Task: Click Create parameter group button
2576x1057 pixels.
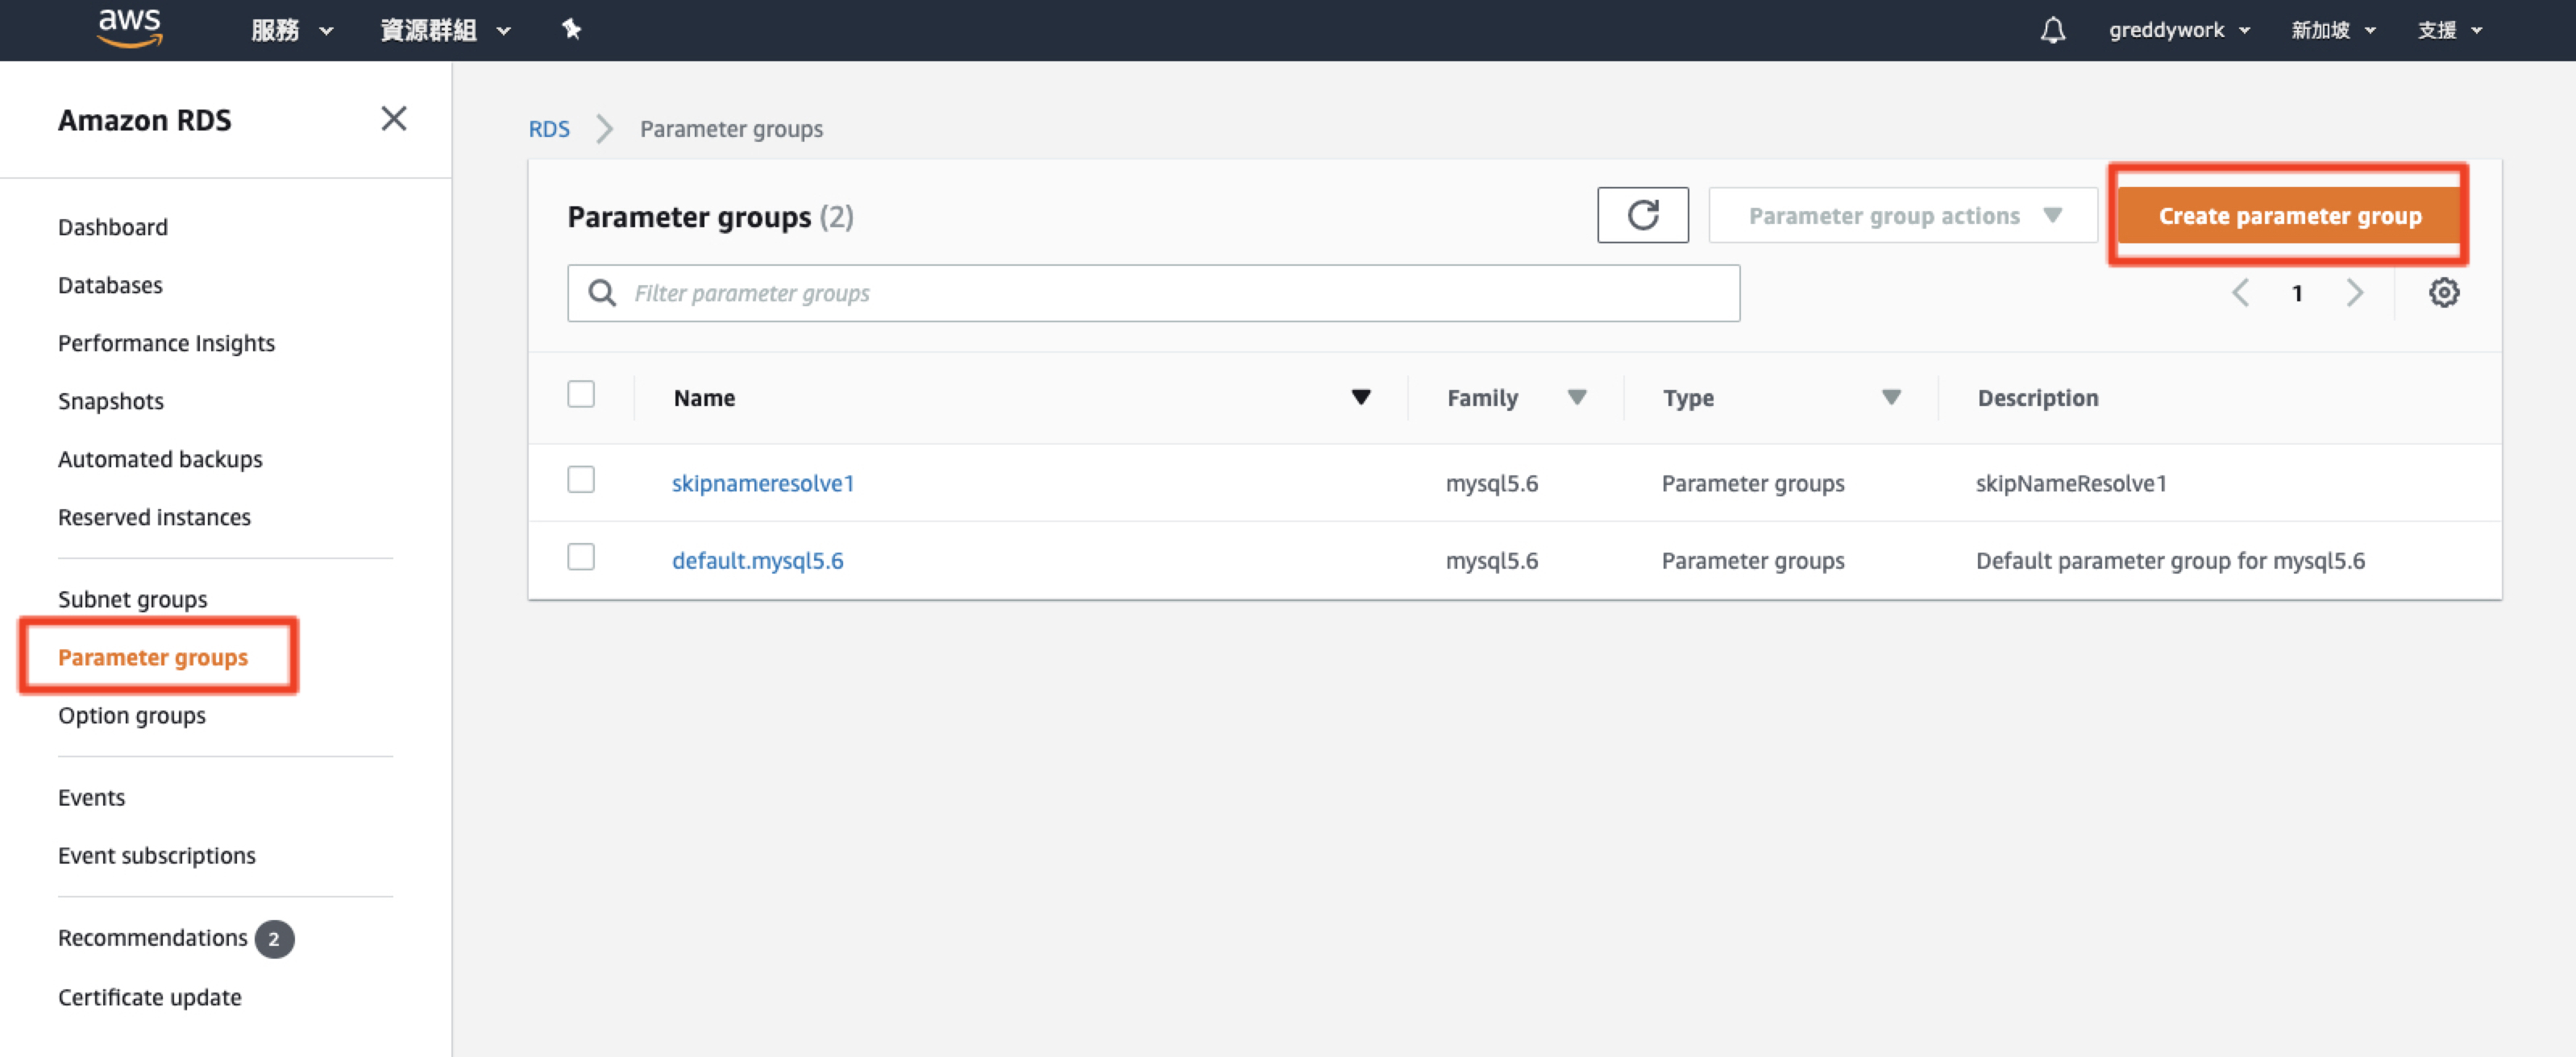Action: [2289, 216]
